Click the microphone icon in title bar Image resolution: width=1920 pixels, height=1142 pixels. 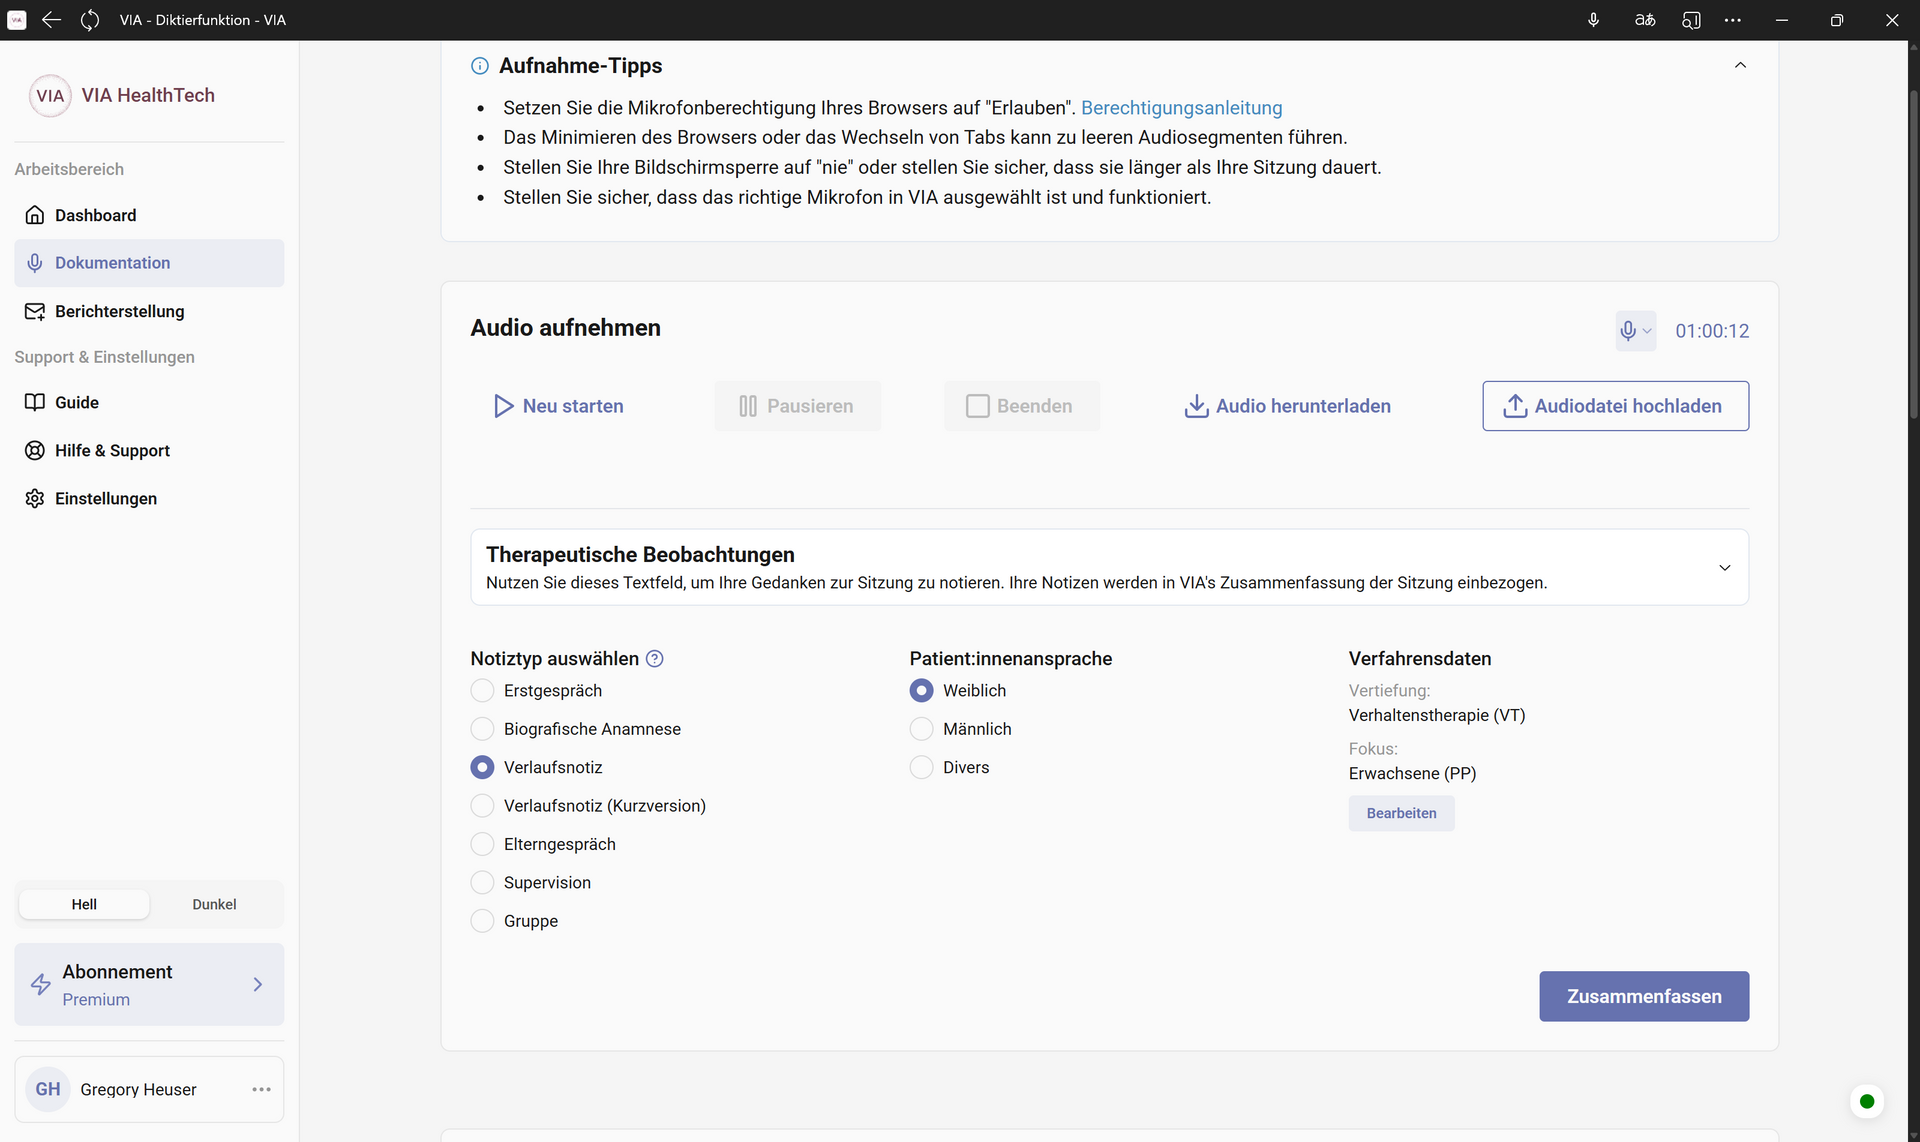tap(1594, 20)
